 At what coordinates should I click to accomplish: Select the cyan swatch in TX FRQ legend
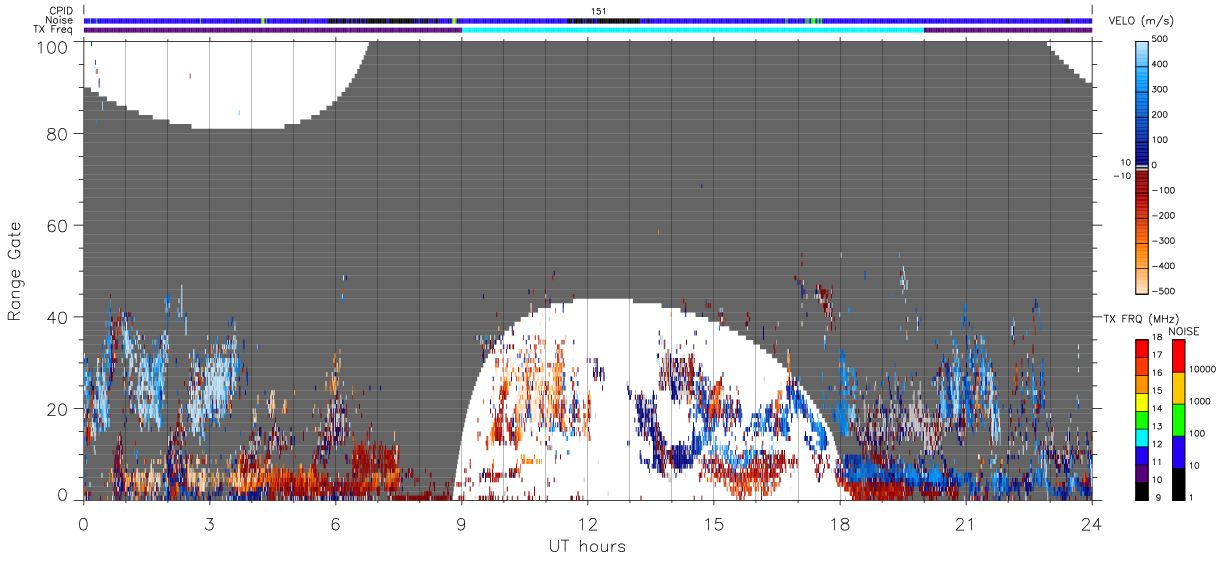[1141, 438]
